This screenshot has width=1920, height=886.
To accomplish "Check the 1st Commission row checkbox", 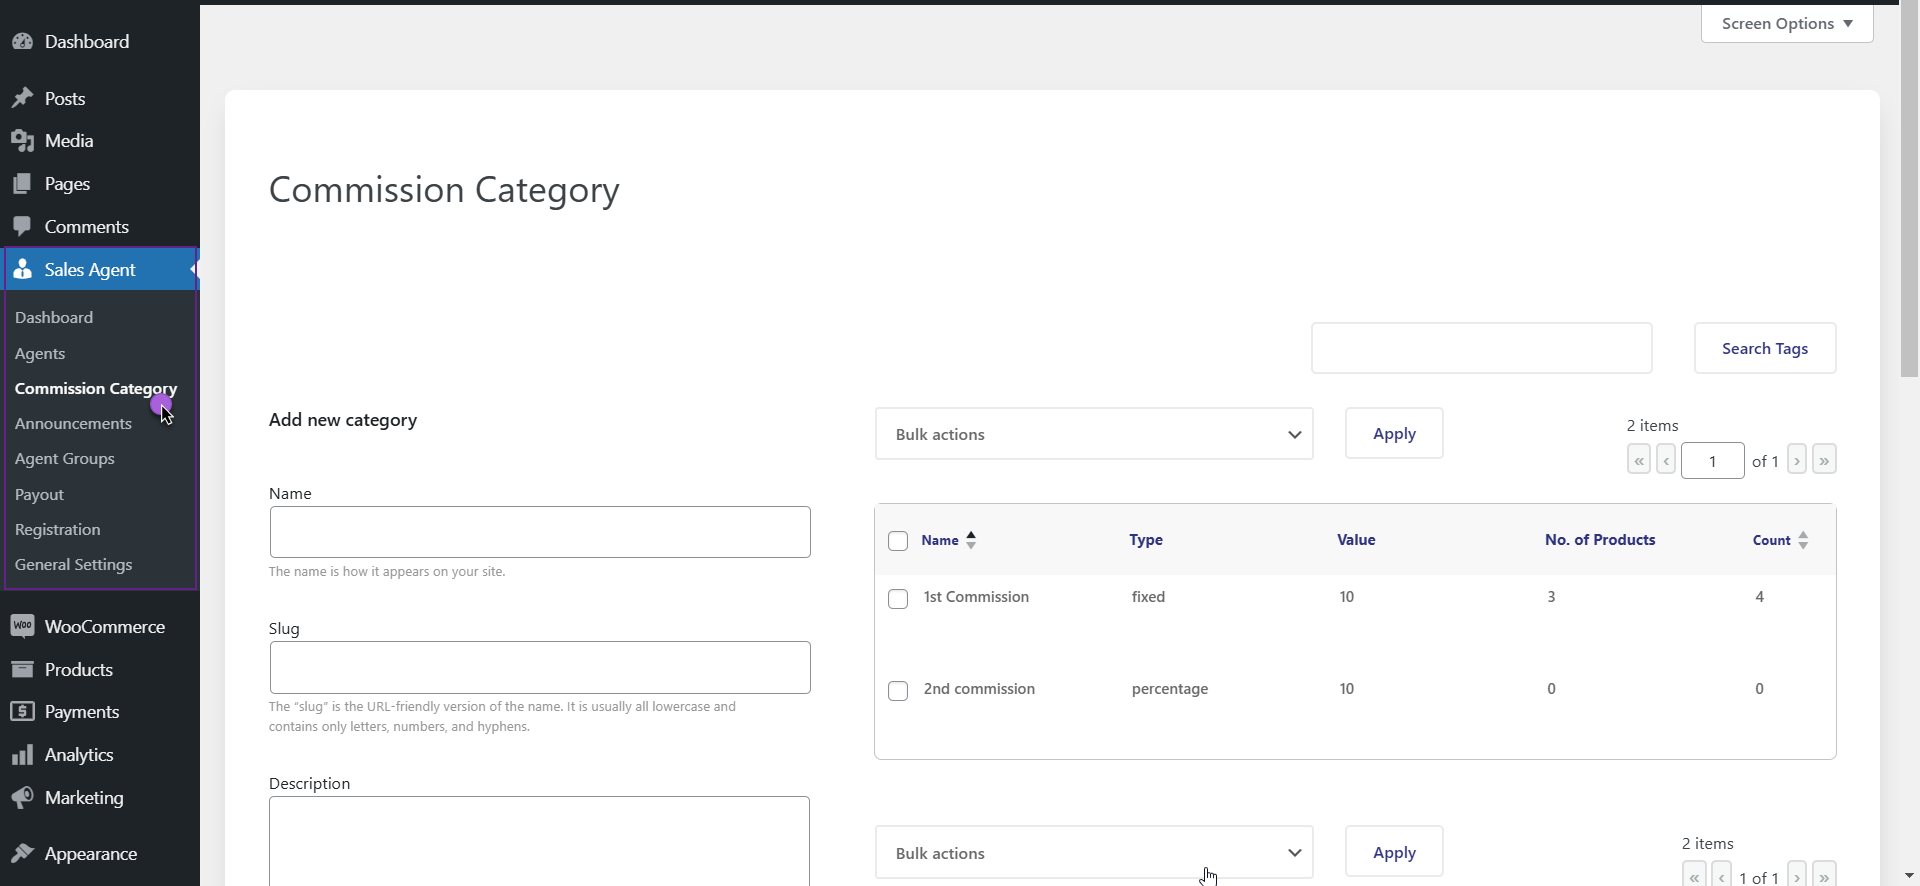I will click(898, 599).
